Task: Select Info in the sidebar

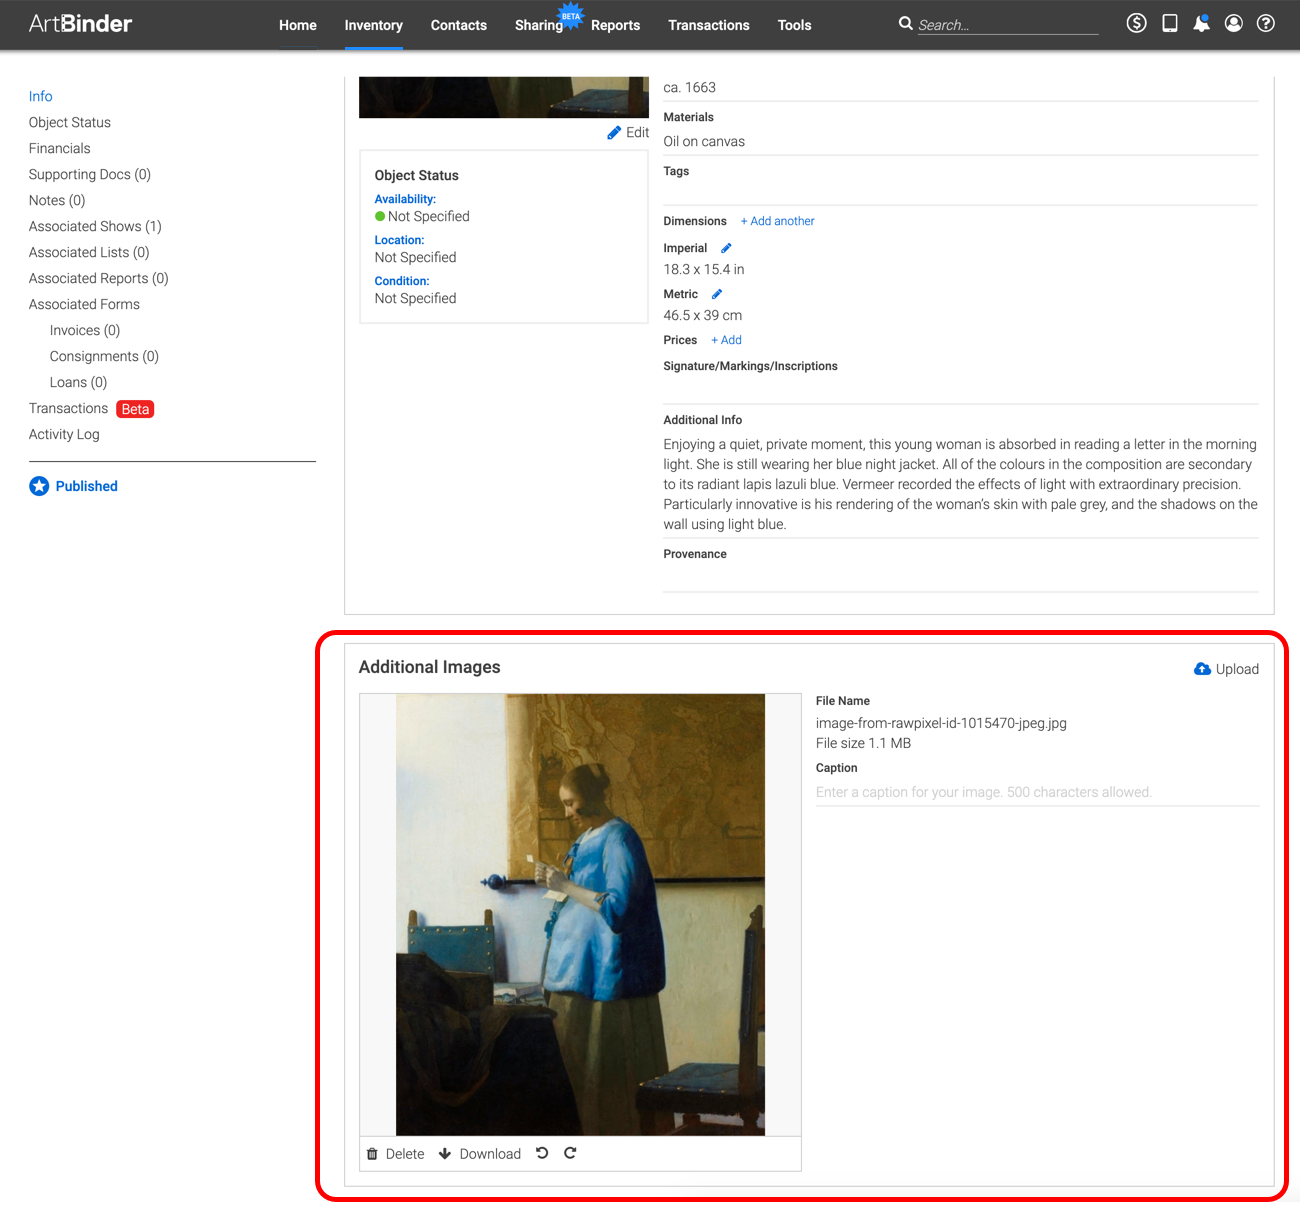Action: coord(41,96)
